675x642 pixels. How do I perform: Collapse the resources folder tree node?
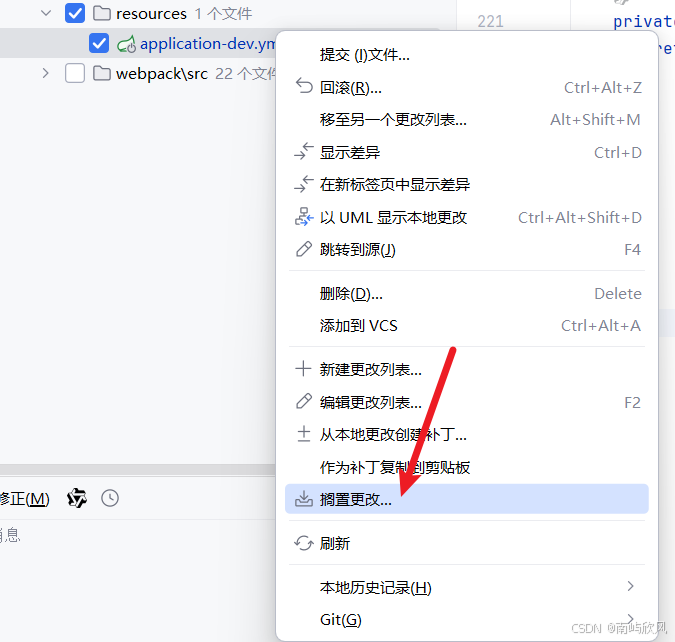point(46,13)
